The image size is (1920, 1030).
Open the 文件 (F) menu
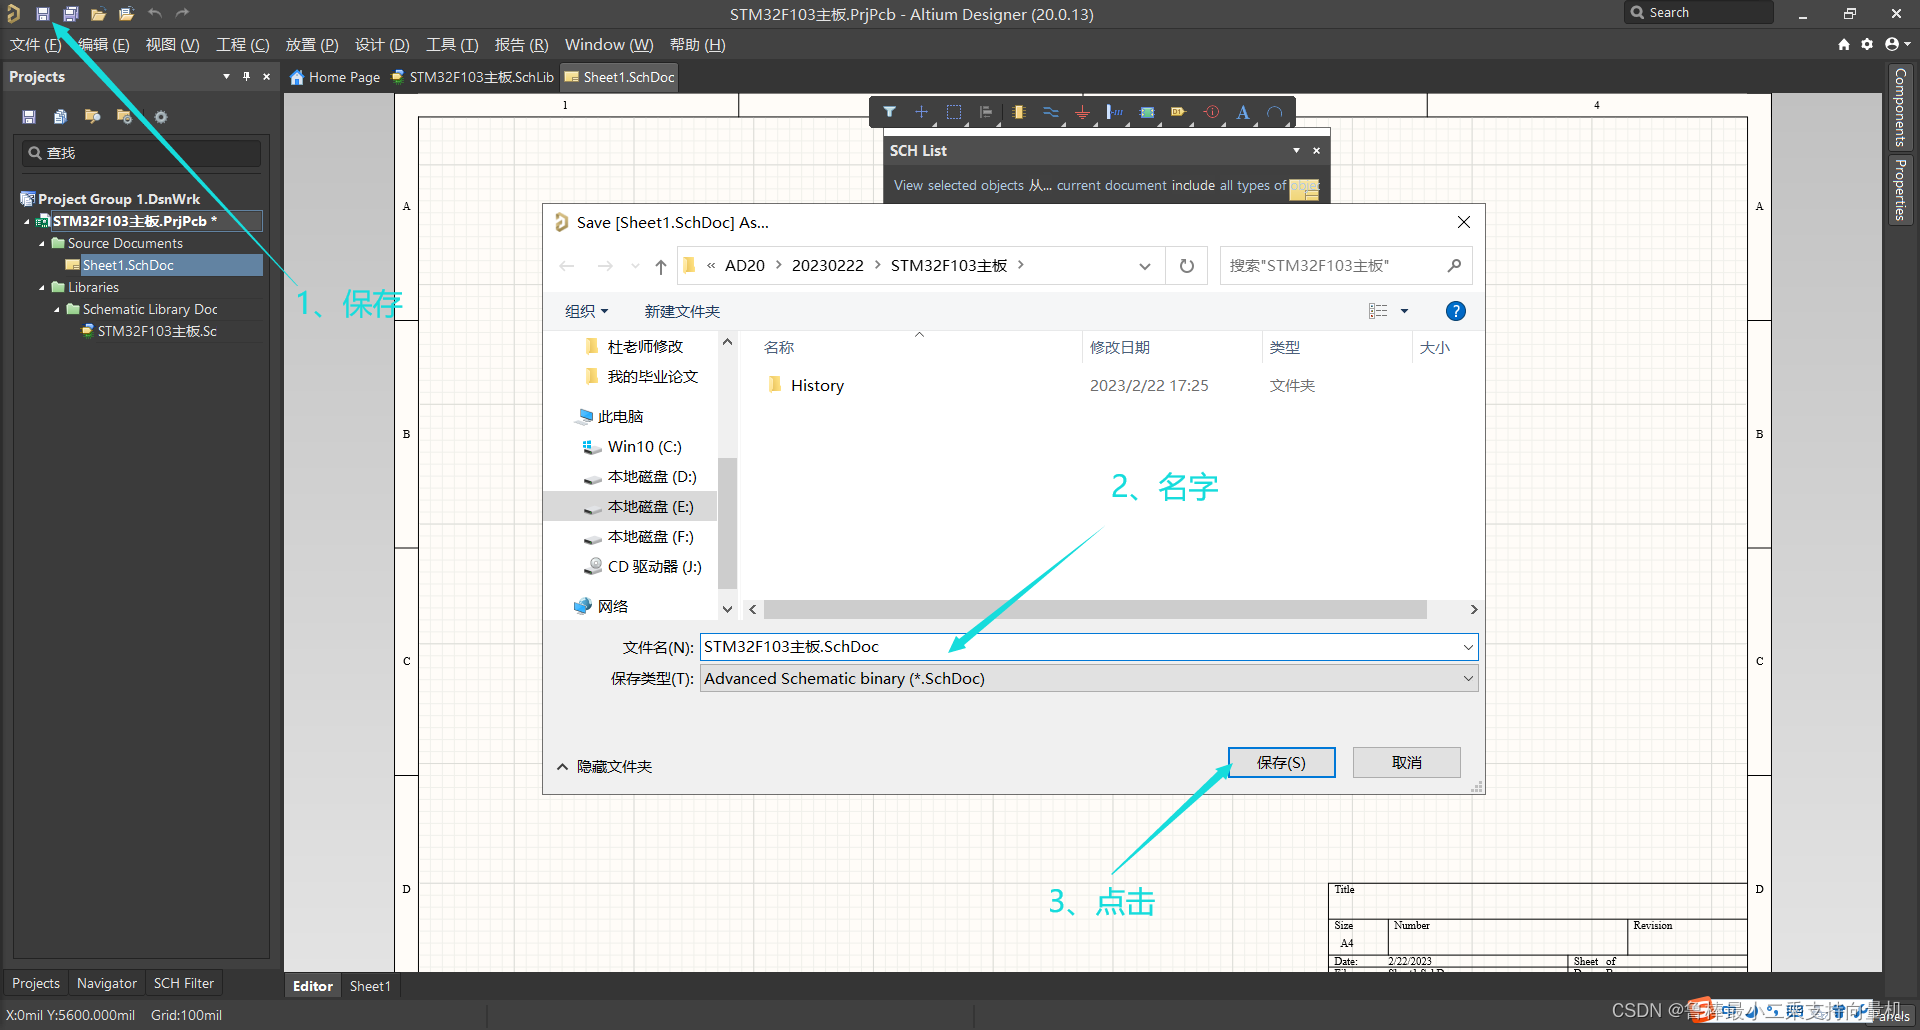pos(36,45)
